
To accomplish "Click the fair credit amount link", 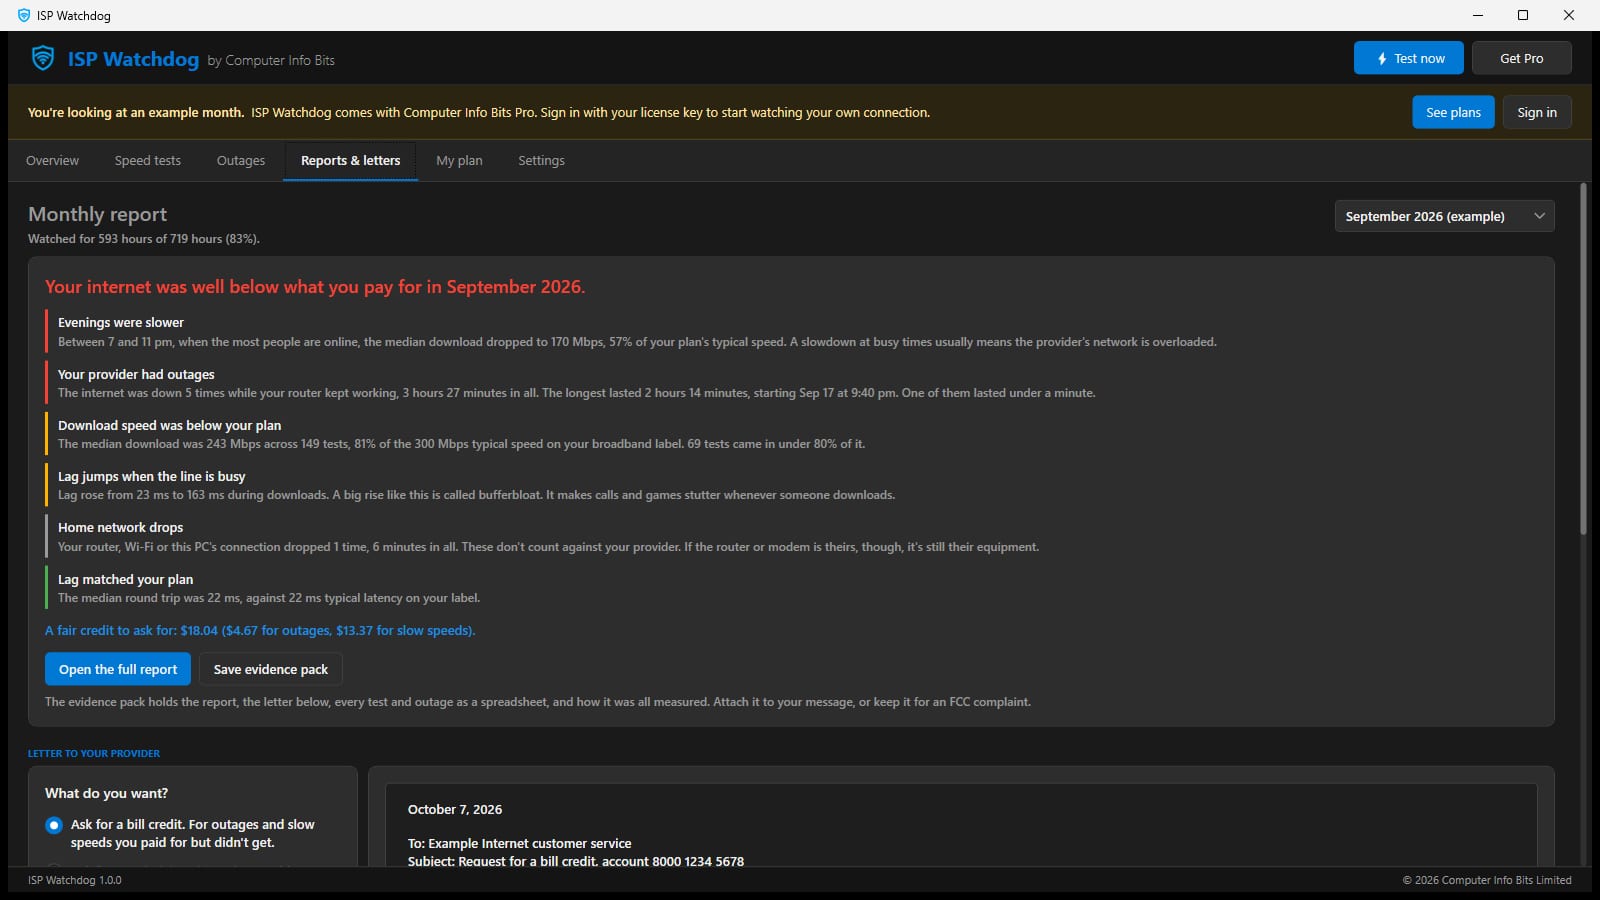I will [260, 630].
